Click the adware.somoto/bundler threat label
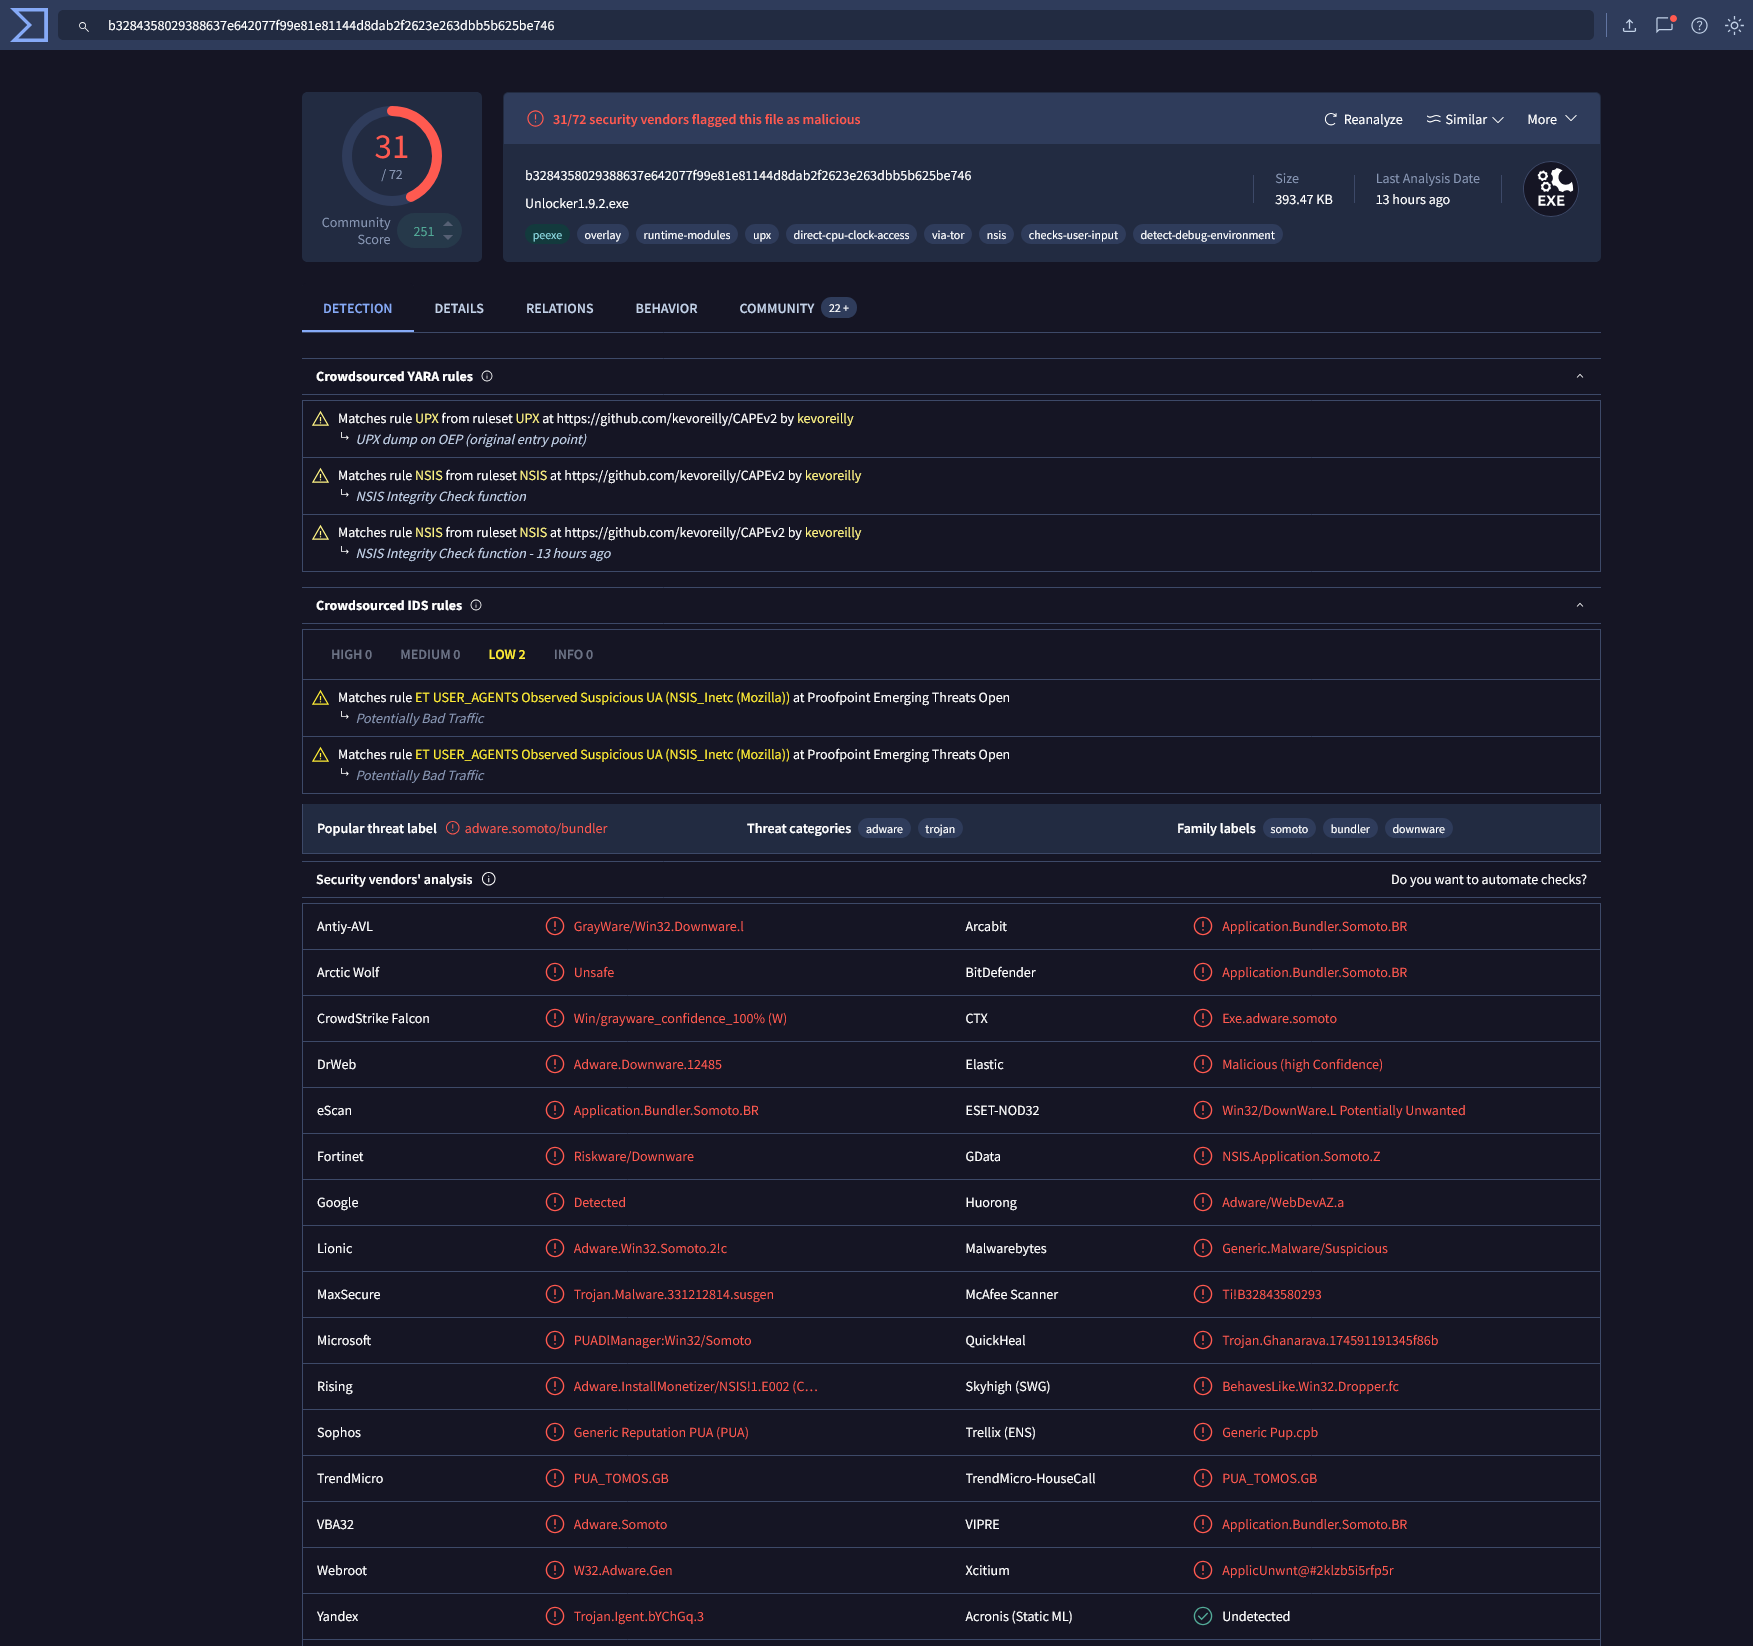 tap(536, 829)
